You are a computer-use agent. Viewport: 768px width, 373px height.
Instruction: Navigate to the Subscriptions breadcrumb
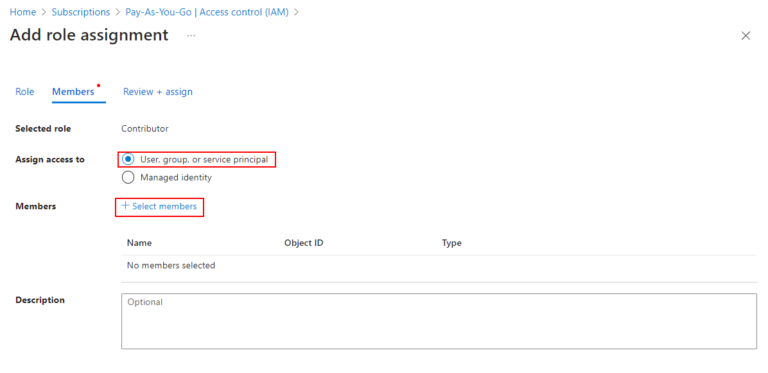(81, 12)
